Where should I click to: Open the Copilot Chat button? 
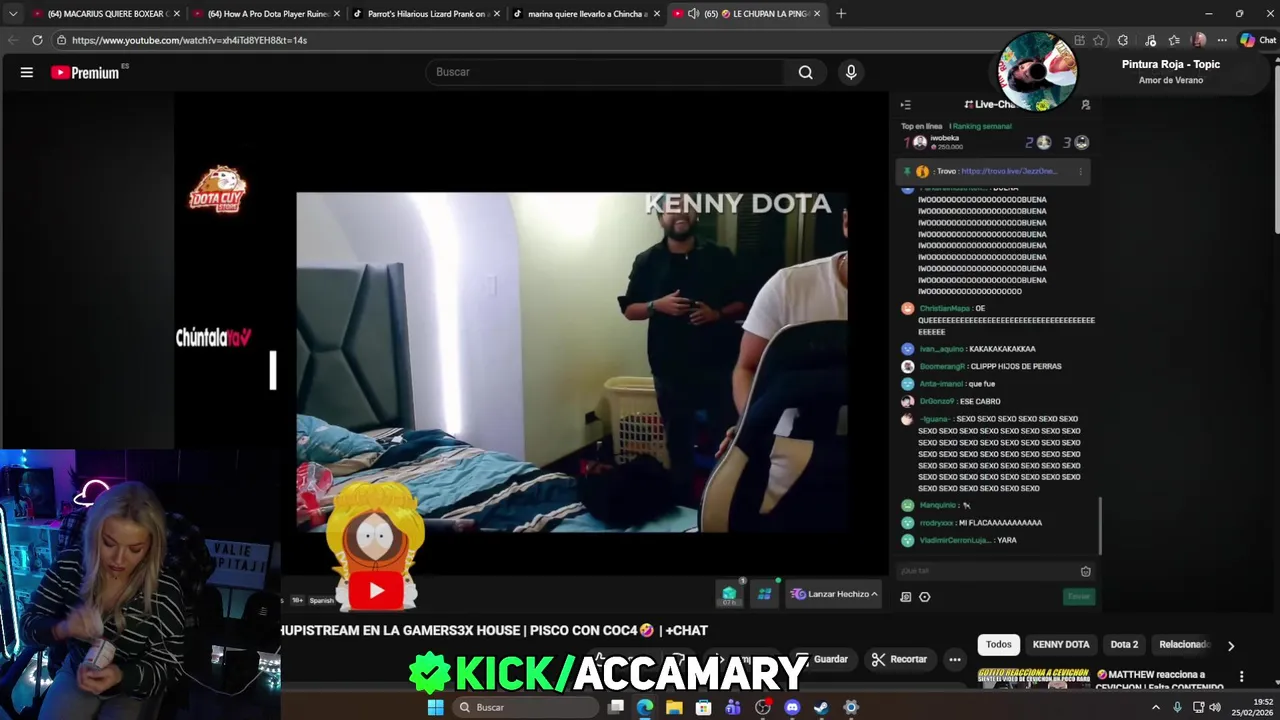(x=1258, y=40)
